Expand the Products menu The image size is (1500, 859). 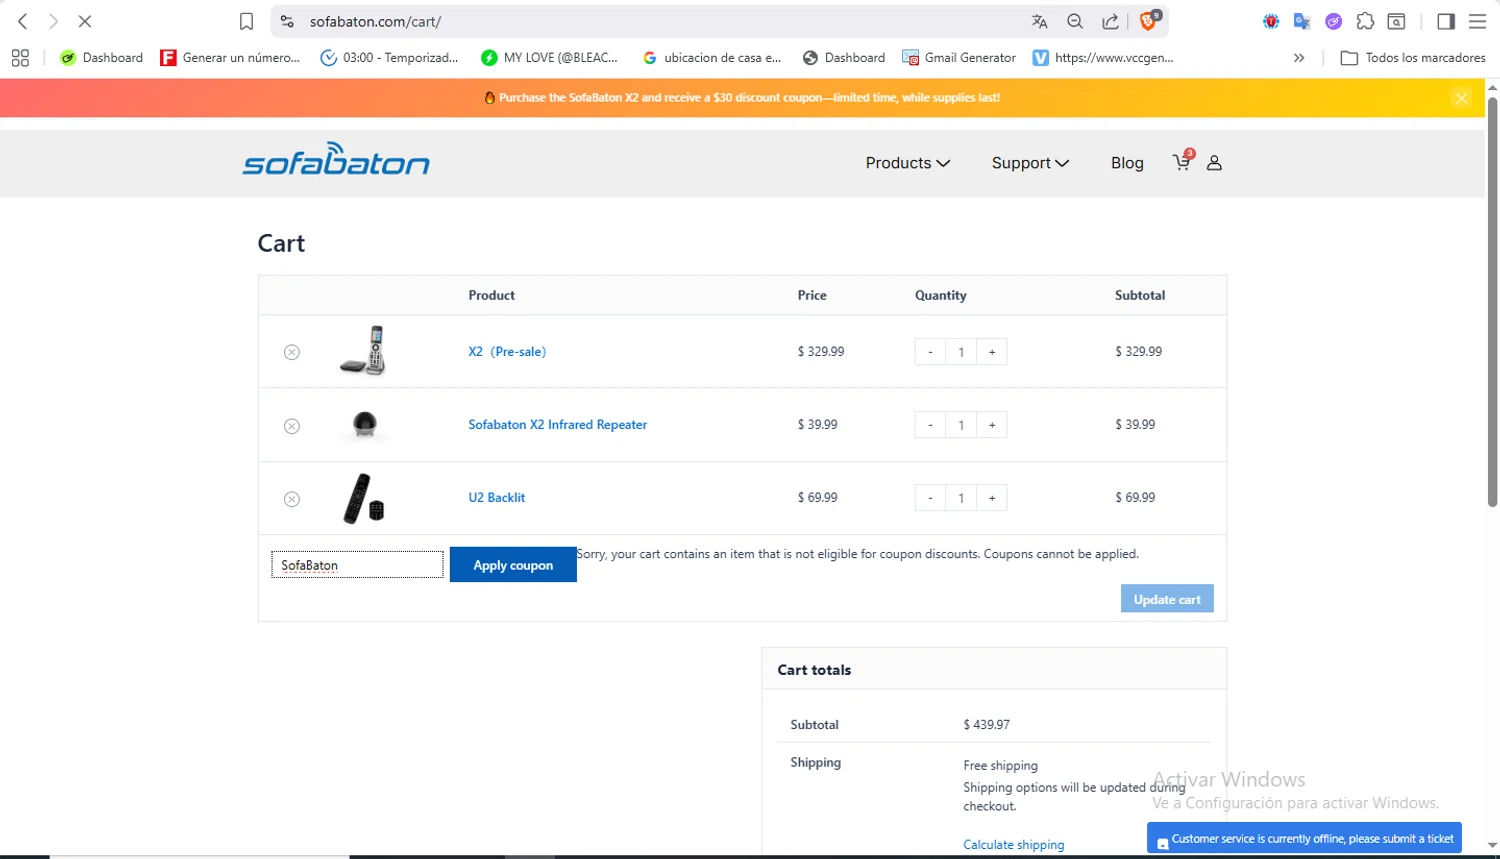[908, 163]
